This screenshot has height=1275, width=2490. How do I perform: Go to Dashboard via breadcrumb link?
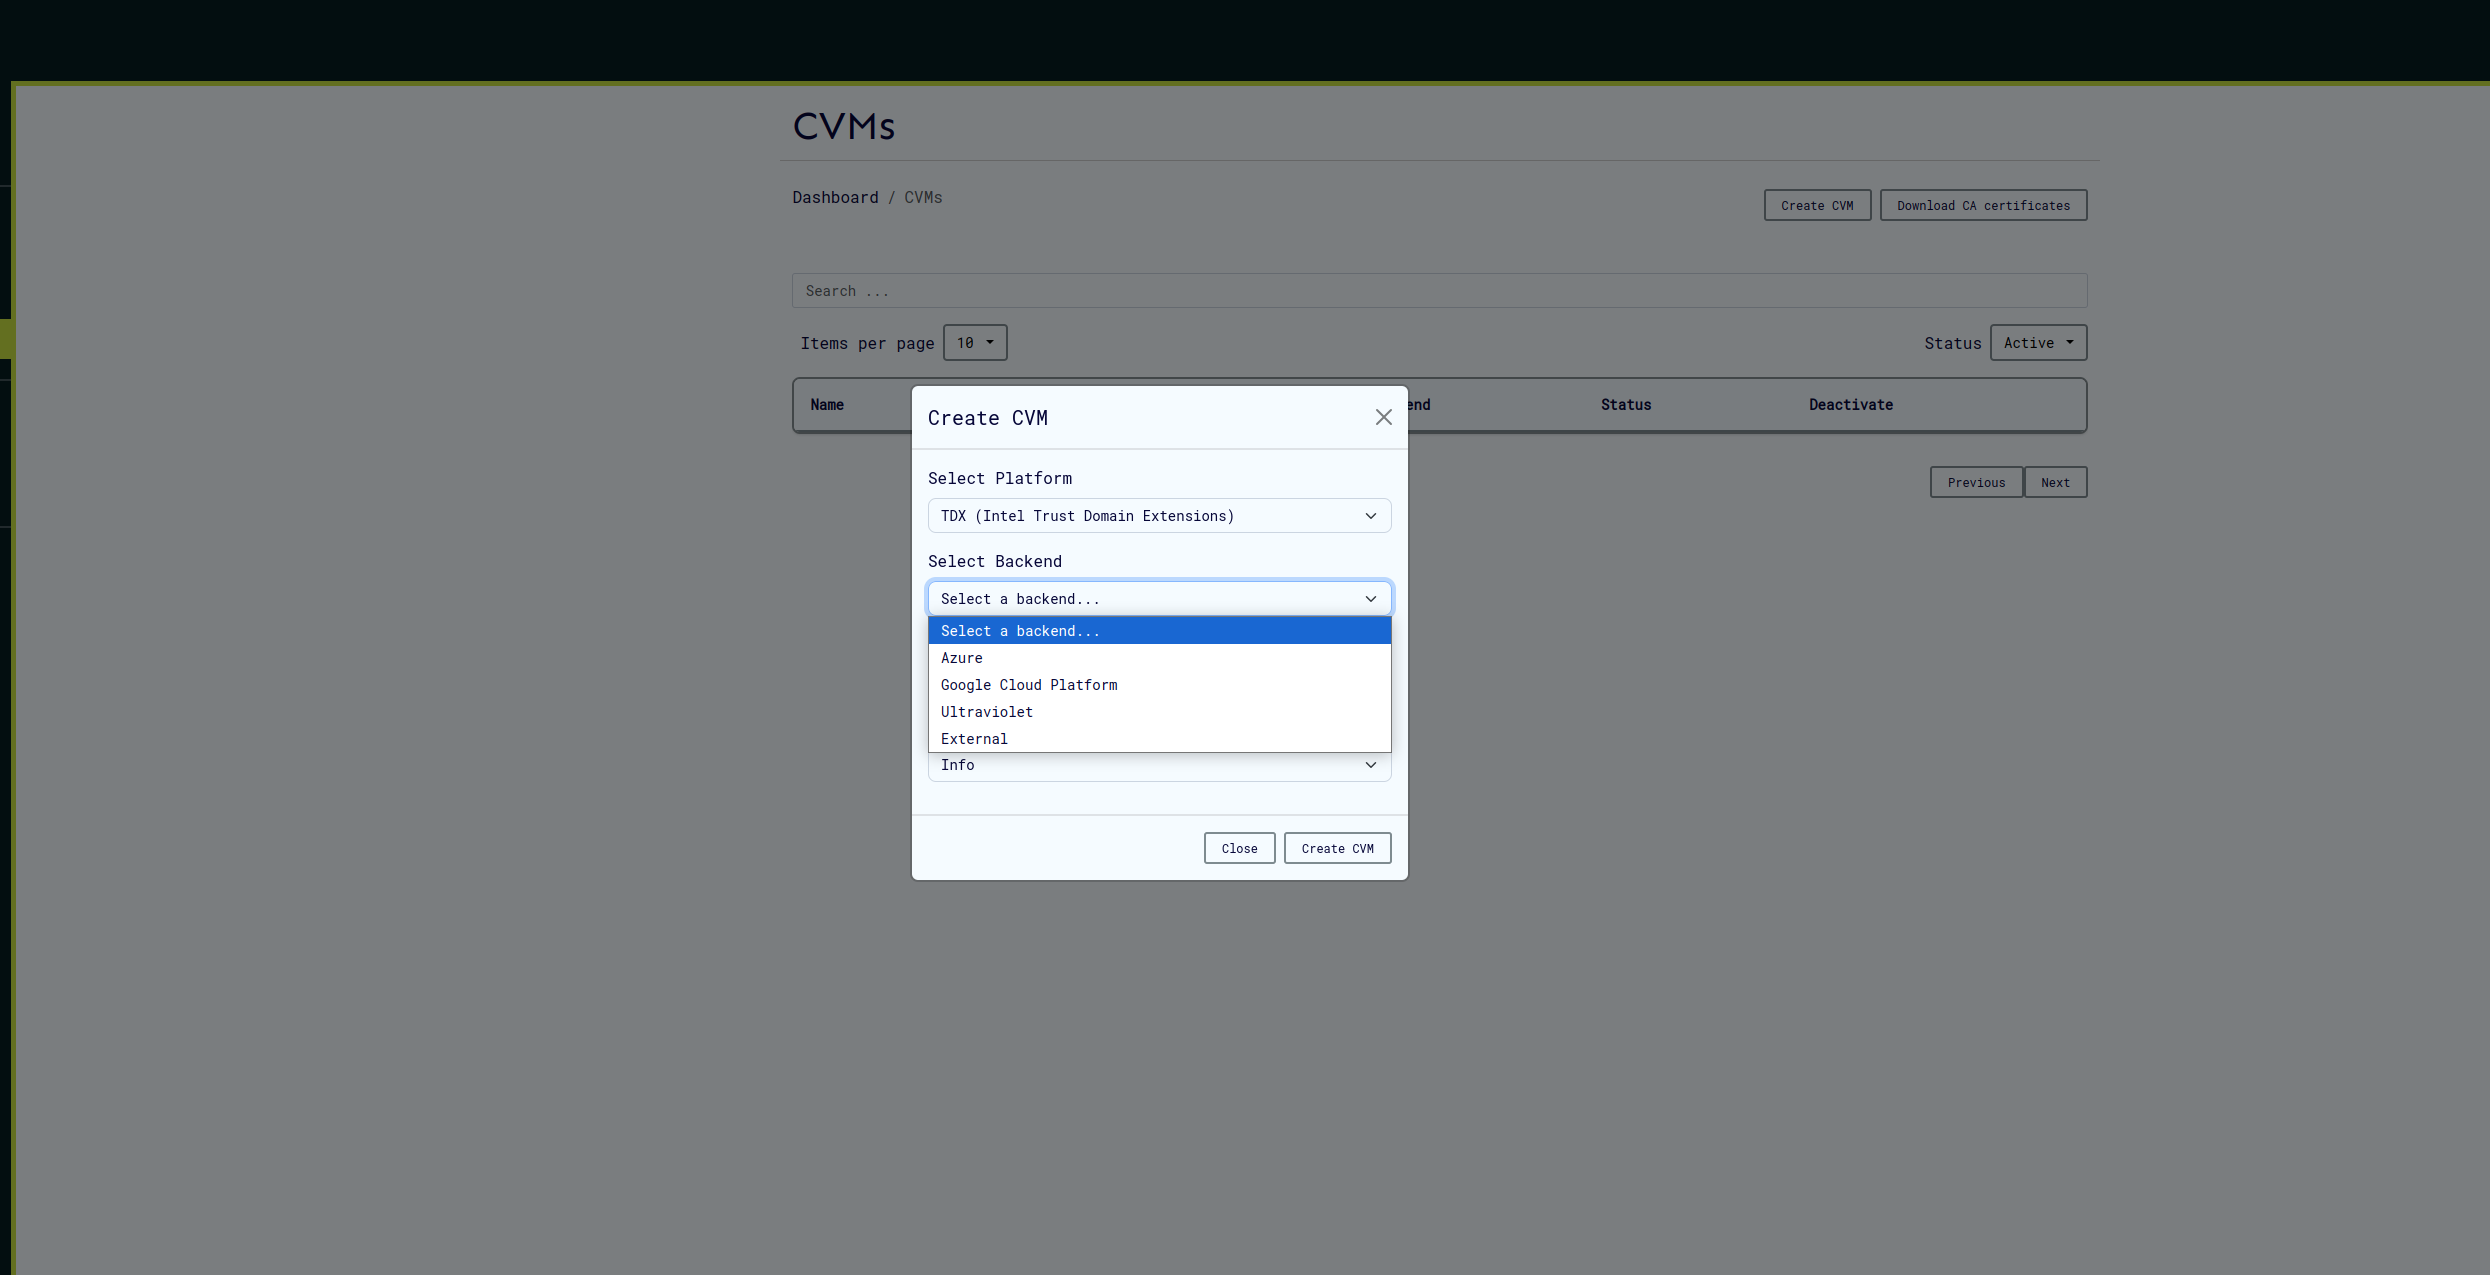[835, 198]
